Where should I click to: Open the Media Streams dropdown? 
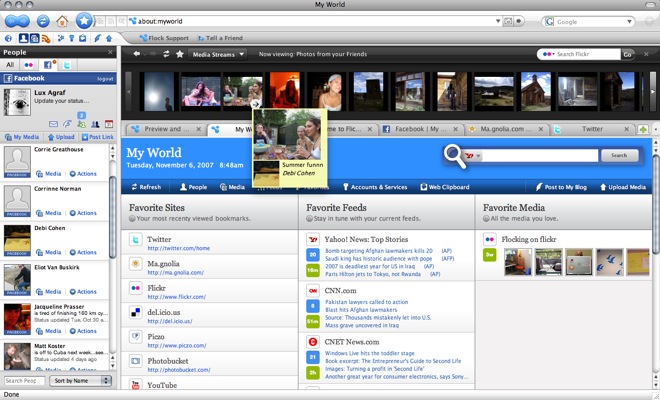point(217,54)
